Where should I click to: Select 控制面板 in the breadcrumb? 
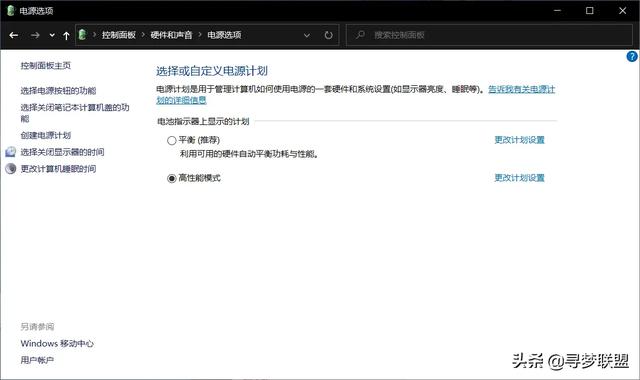pos(119,35)
